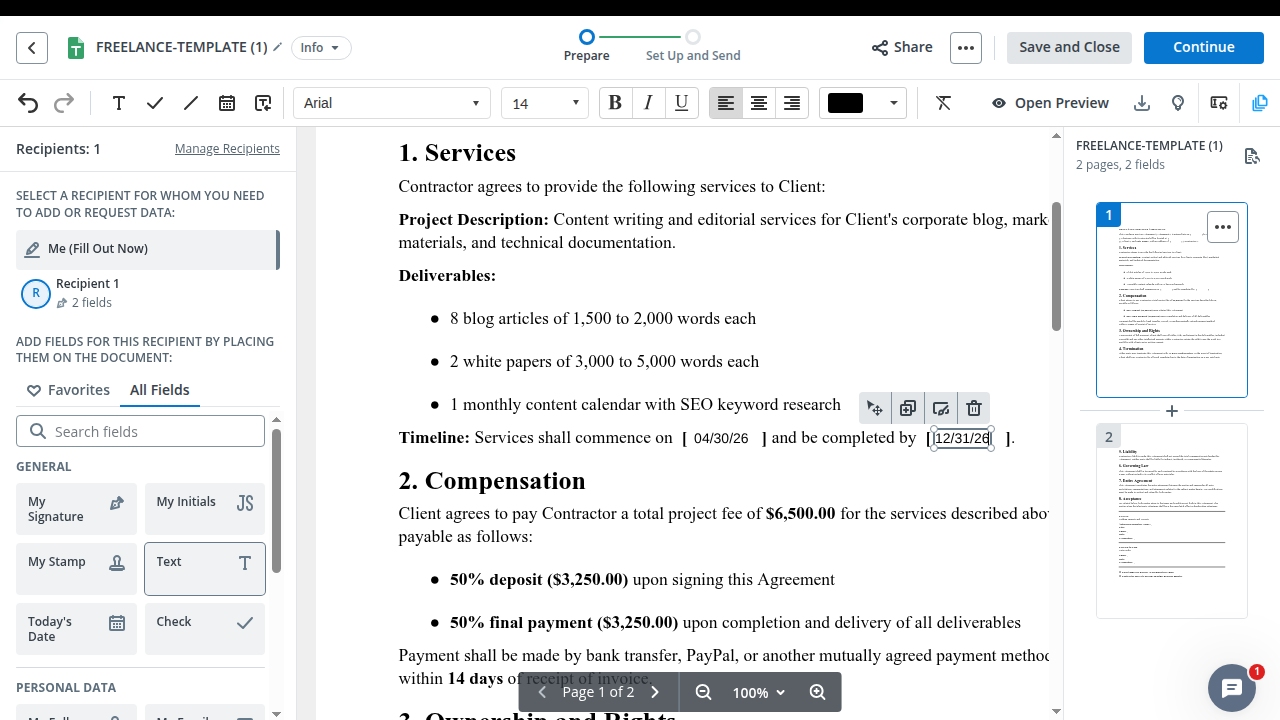Image resolution: width=1280 pixels, height=720 pixels.
Task: Click the Search fields input
Action: pyautogui.click(x=140, y=432)
